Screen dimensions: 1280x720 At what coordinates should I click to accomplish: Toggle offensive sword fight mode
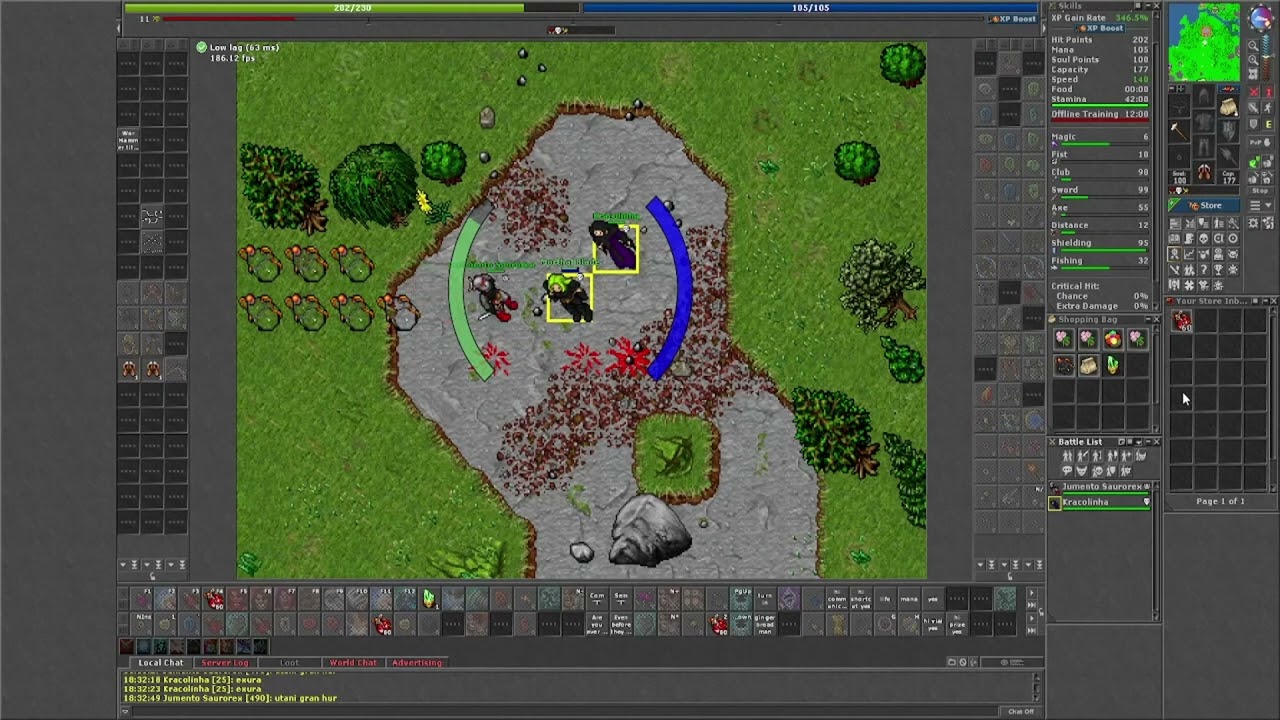pyautogui.click(x=1254, y=107)
